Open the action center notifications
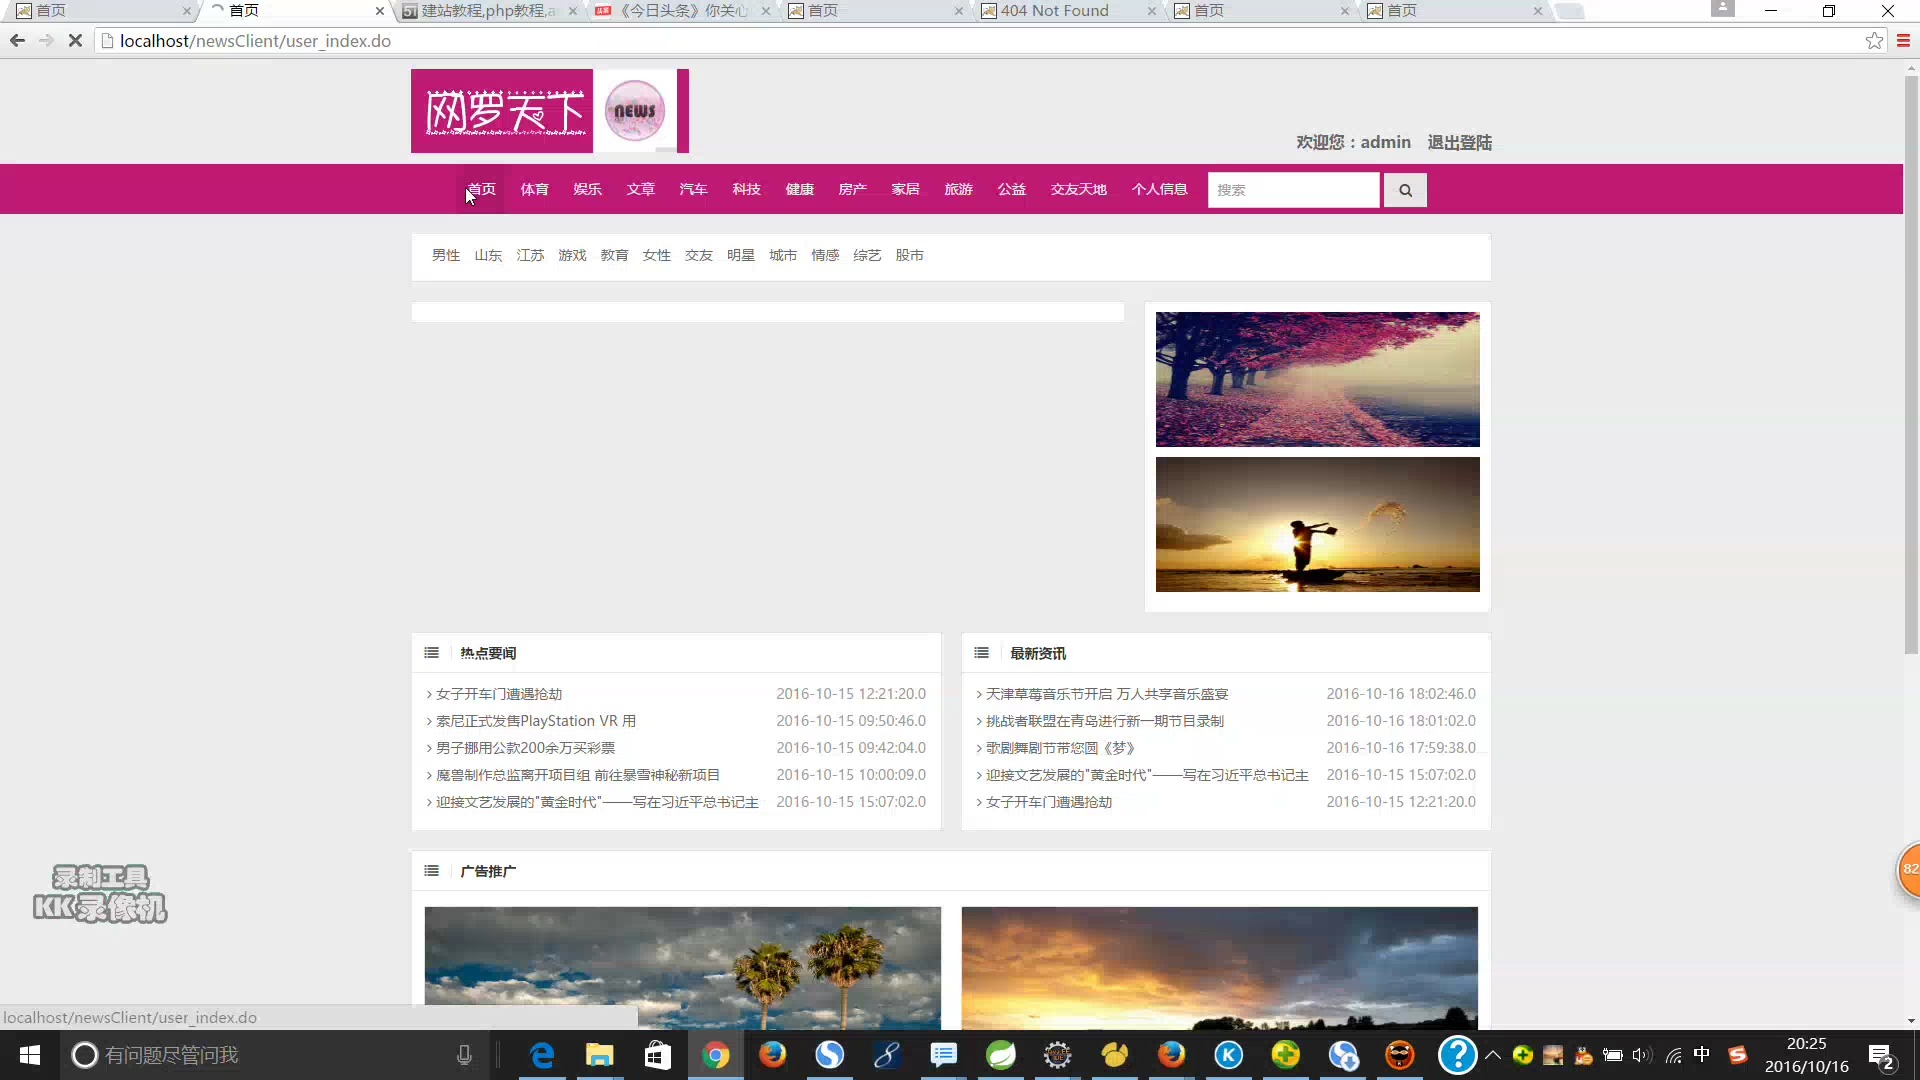 point(1882,1057)
